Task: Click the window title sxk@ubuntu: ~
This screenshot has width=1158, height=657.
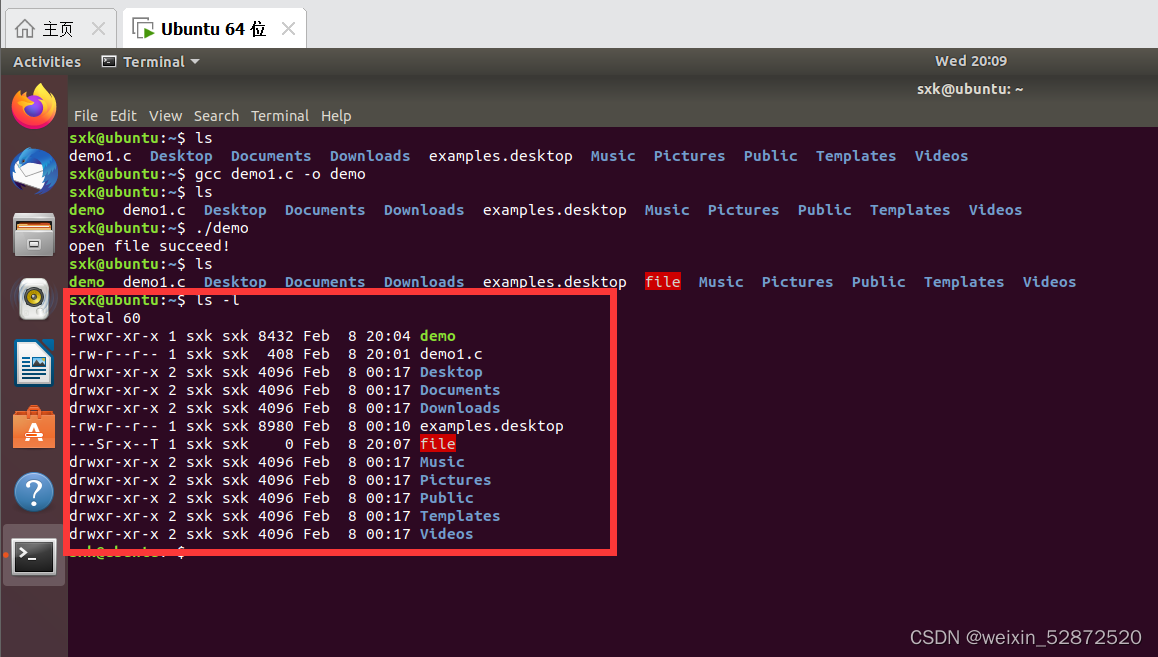Action: [x=970, y=89]
